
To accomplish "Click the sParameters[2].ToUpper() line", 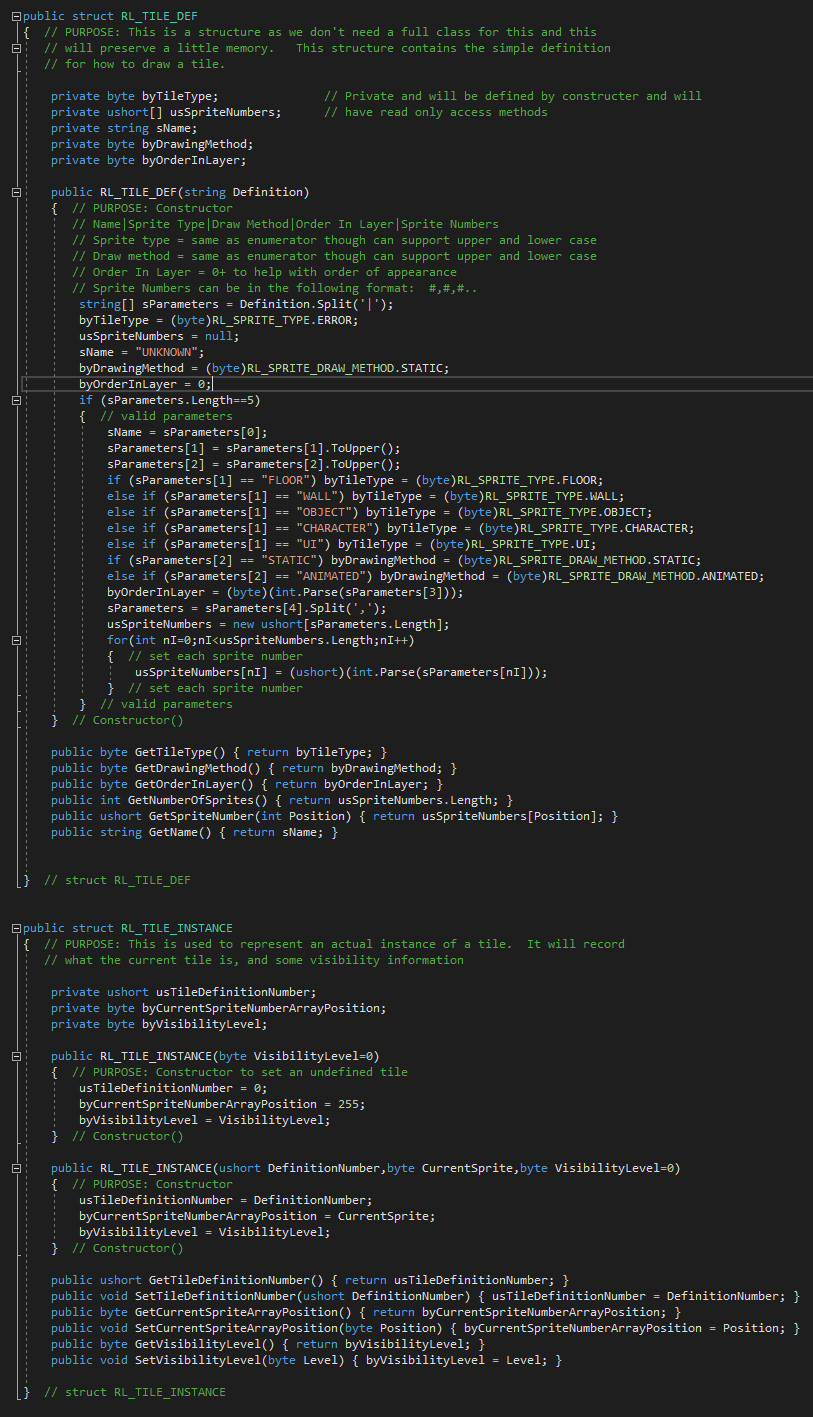I will coord(254,464).
